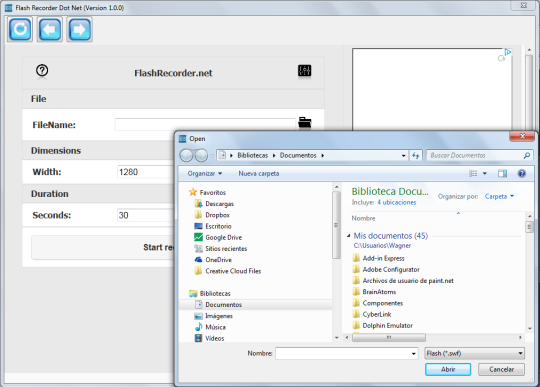The height and width of the screenshot is (387, 540).
Task: Click Documentos in the breadcrumb path
Action: click(298, 156)
